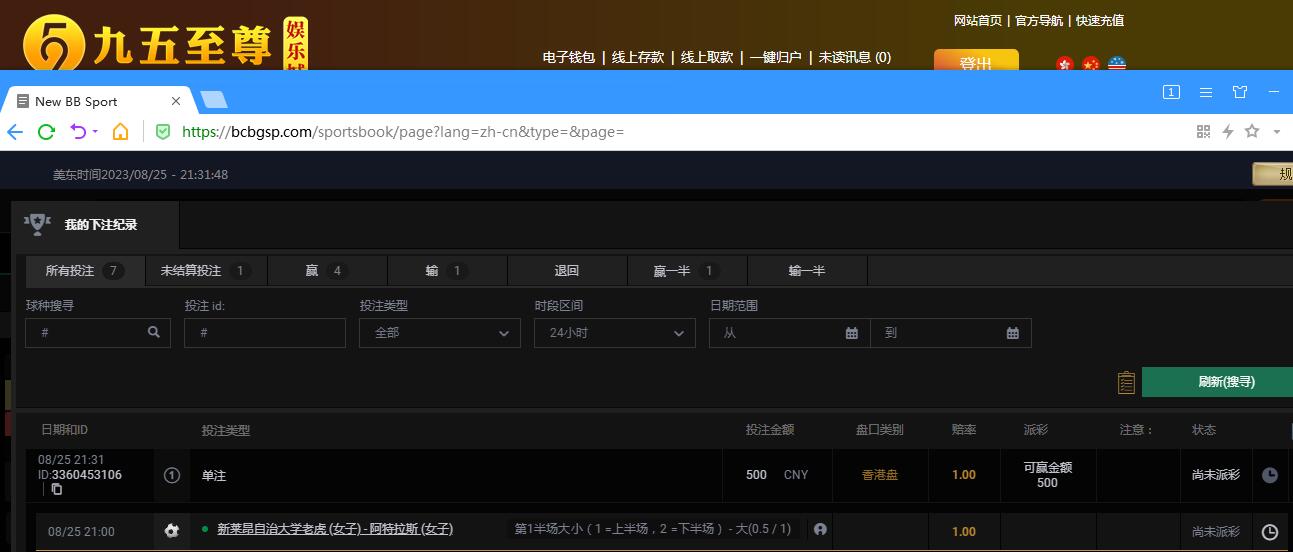The image size is (1293, 552).
Task: Click the 线上存款 link in top navigation
Action: (638, 57)
